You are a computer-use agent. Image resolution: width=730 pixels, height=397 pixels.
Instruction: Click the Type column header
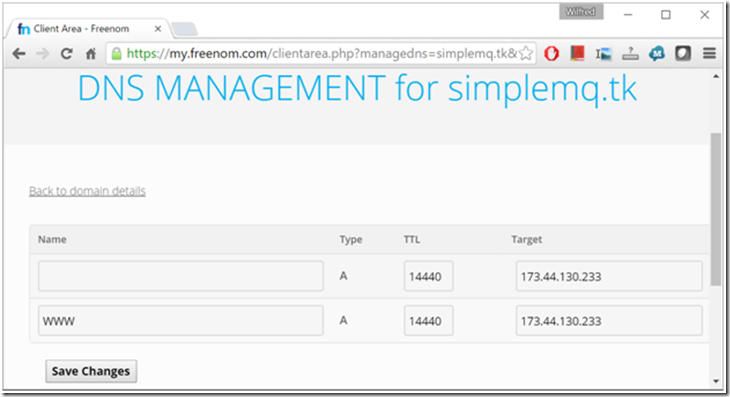[351, 239]
